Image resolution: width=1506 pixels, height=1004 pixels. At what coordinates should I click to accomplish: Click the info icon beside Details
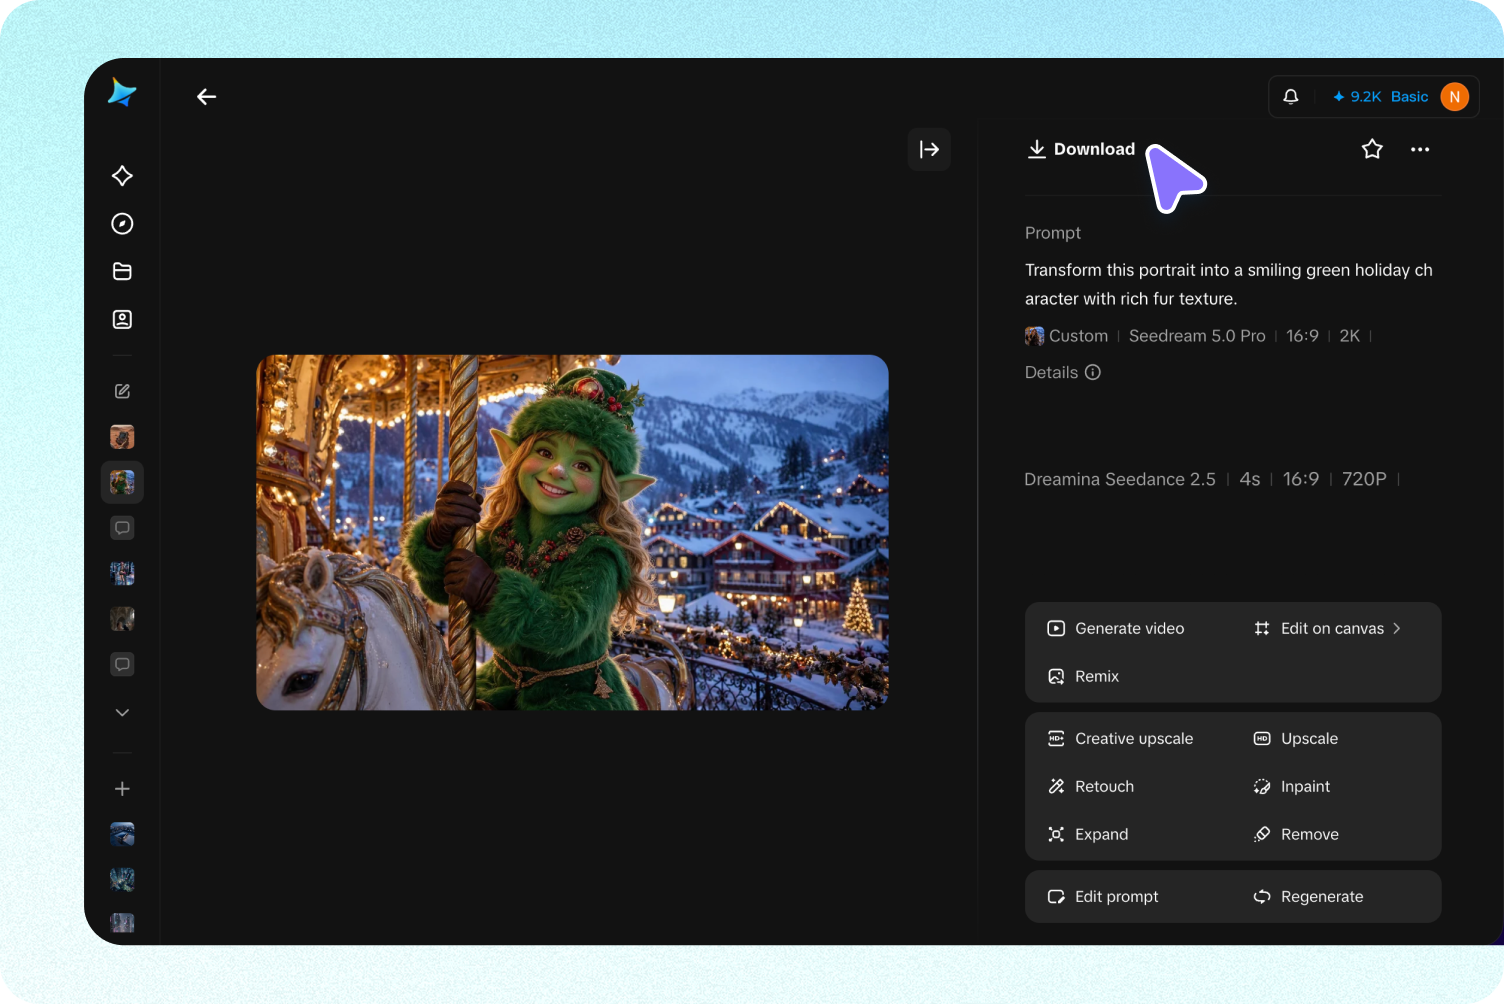coord(1093,372)
